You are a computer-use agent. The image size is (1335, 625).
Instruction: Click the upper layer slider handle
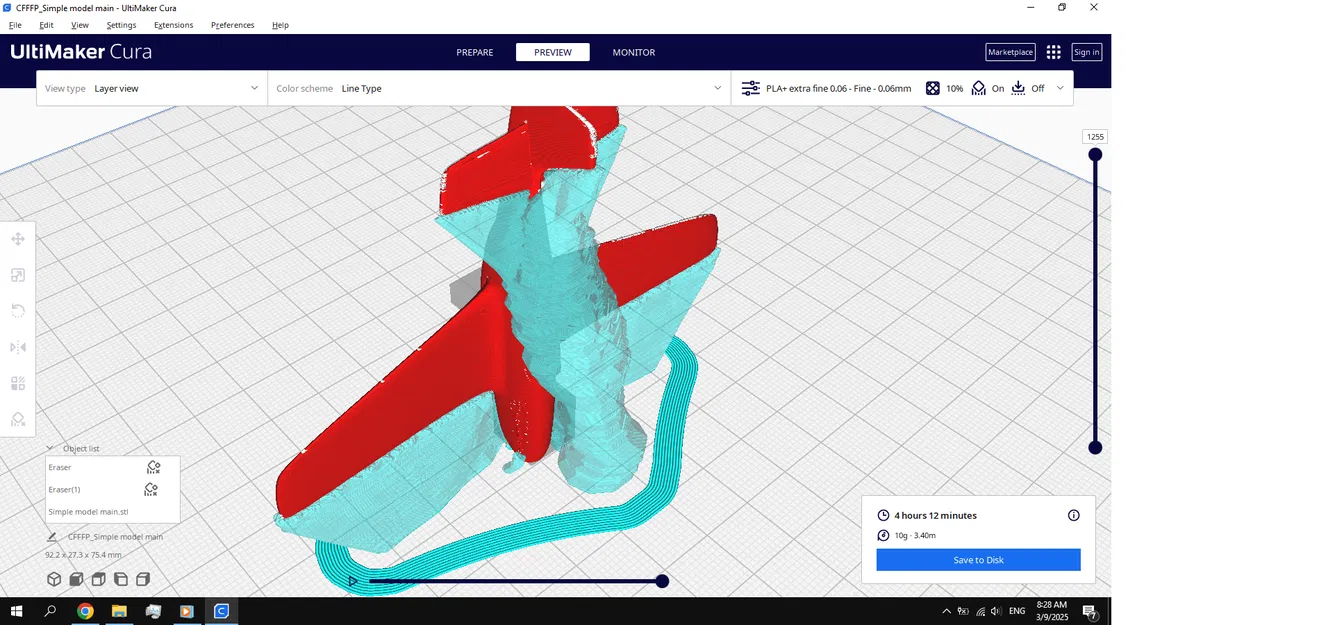[1095, 154]
